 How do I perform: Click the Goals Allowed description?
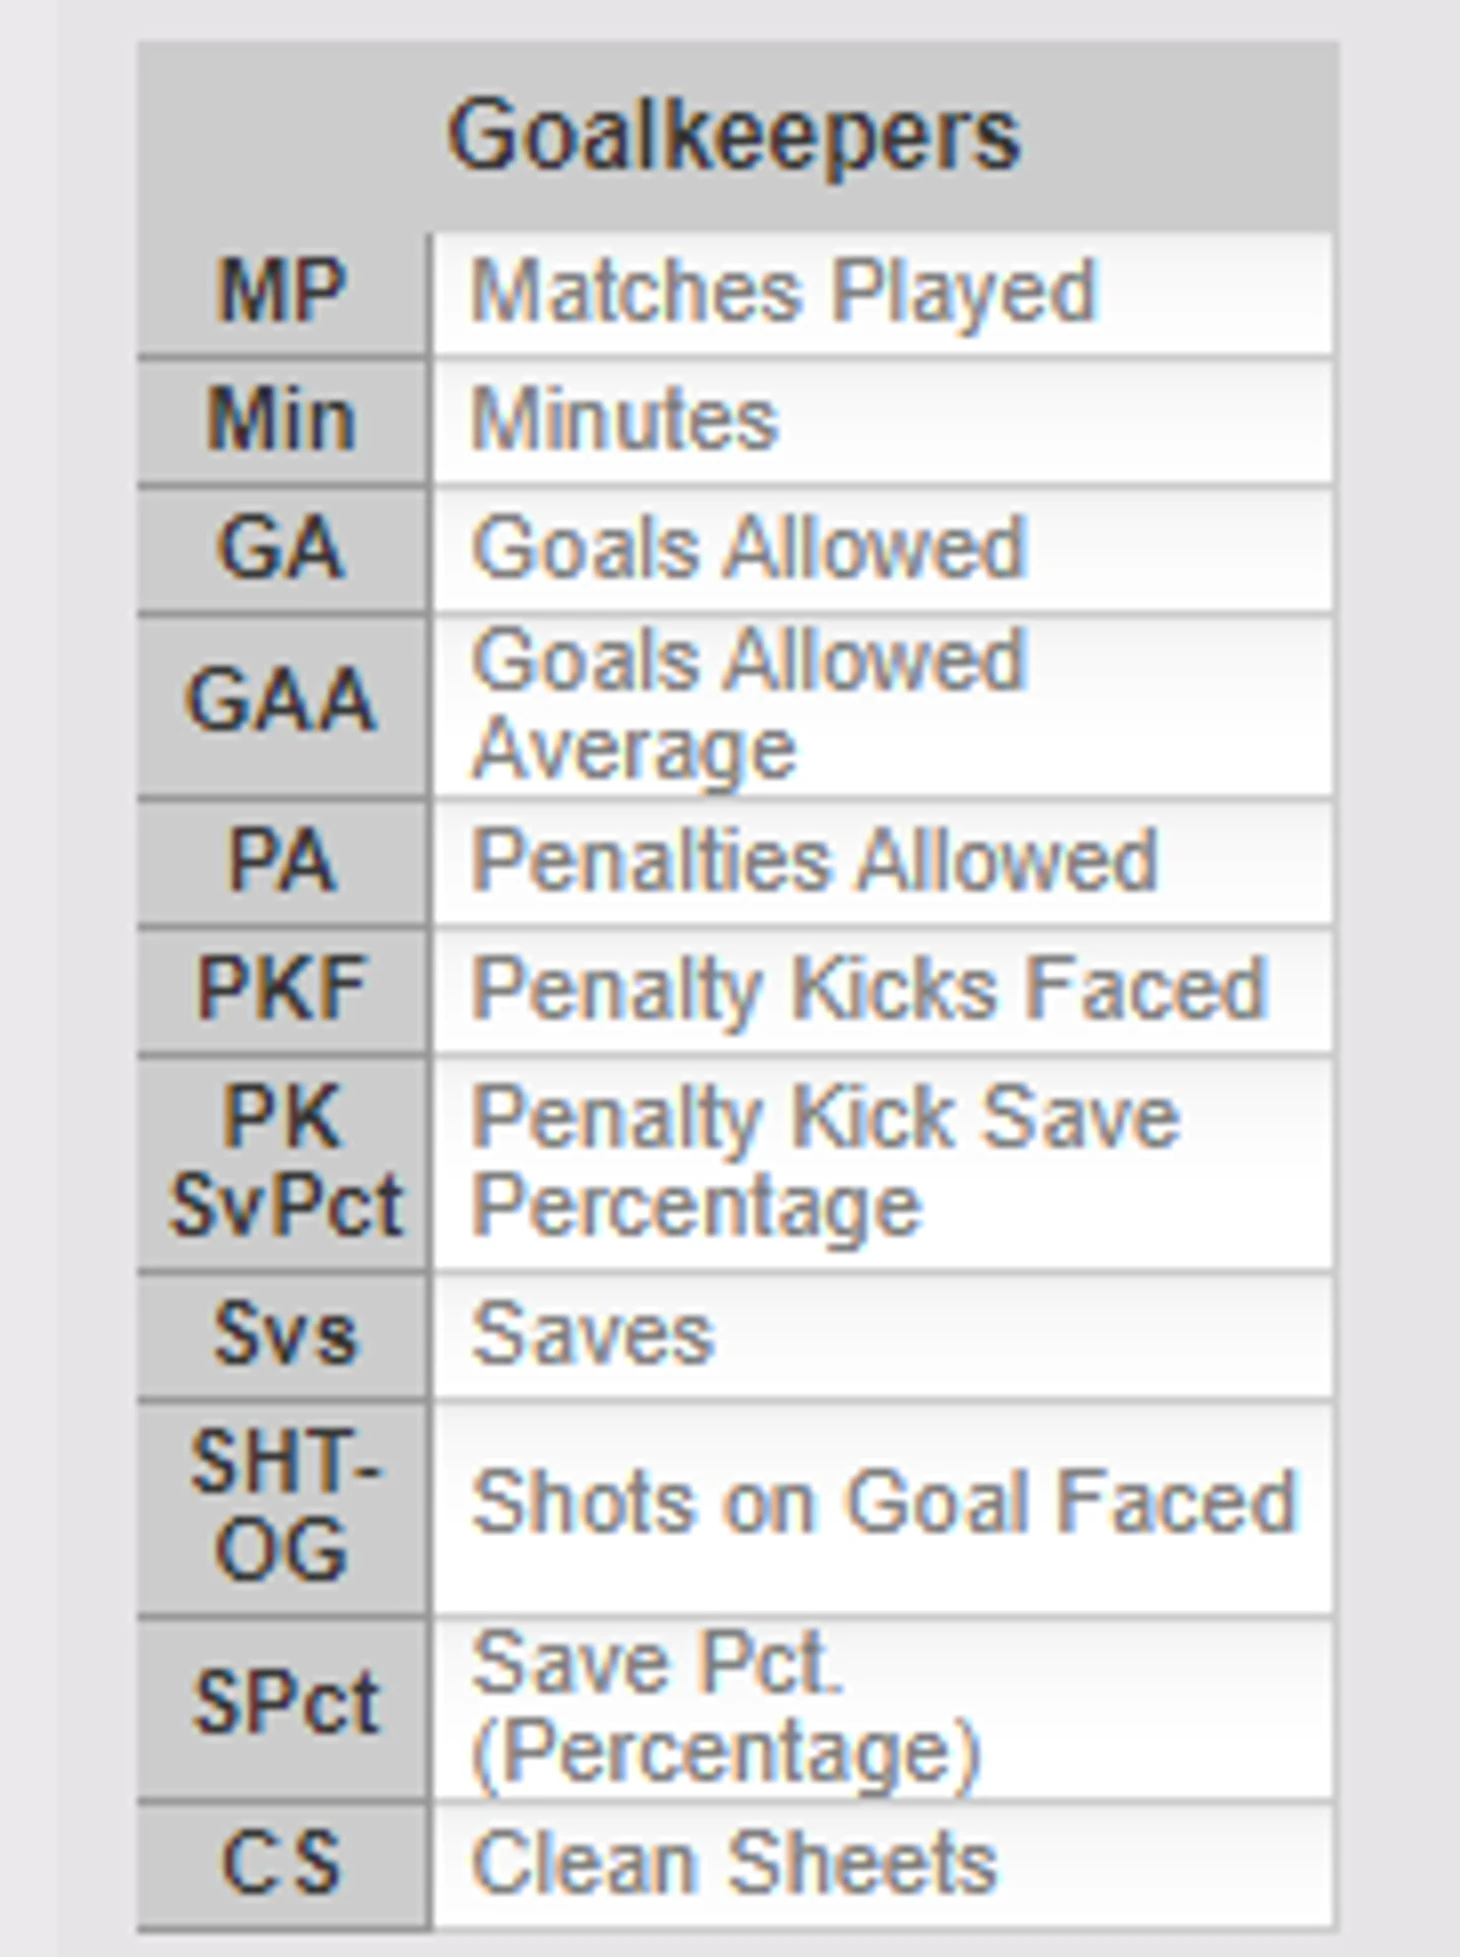[x=749, y=548]
